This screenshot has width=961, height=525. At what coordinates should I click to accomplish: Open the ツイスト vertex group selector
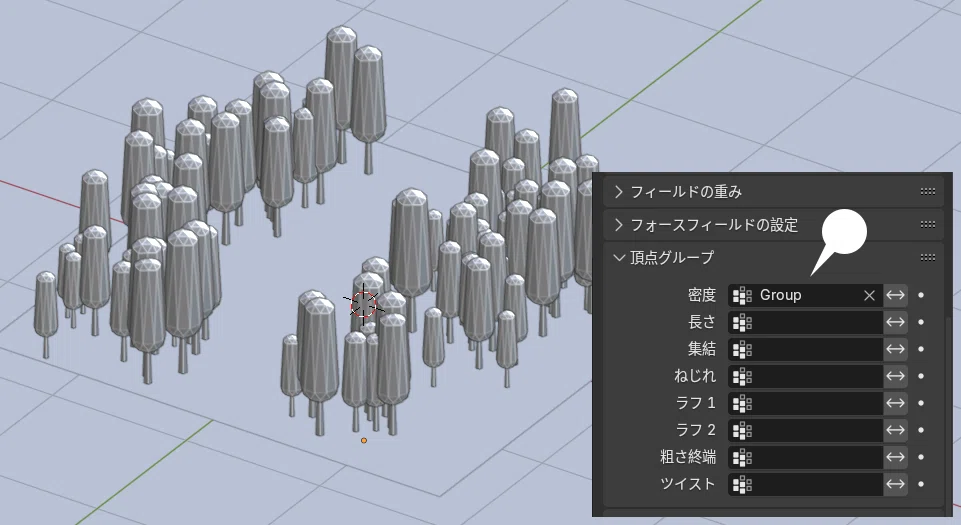[805, 484]
